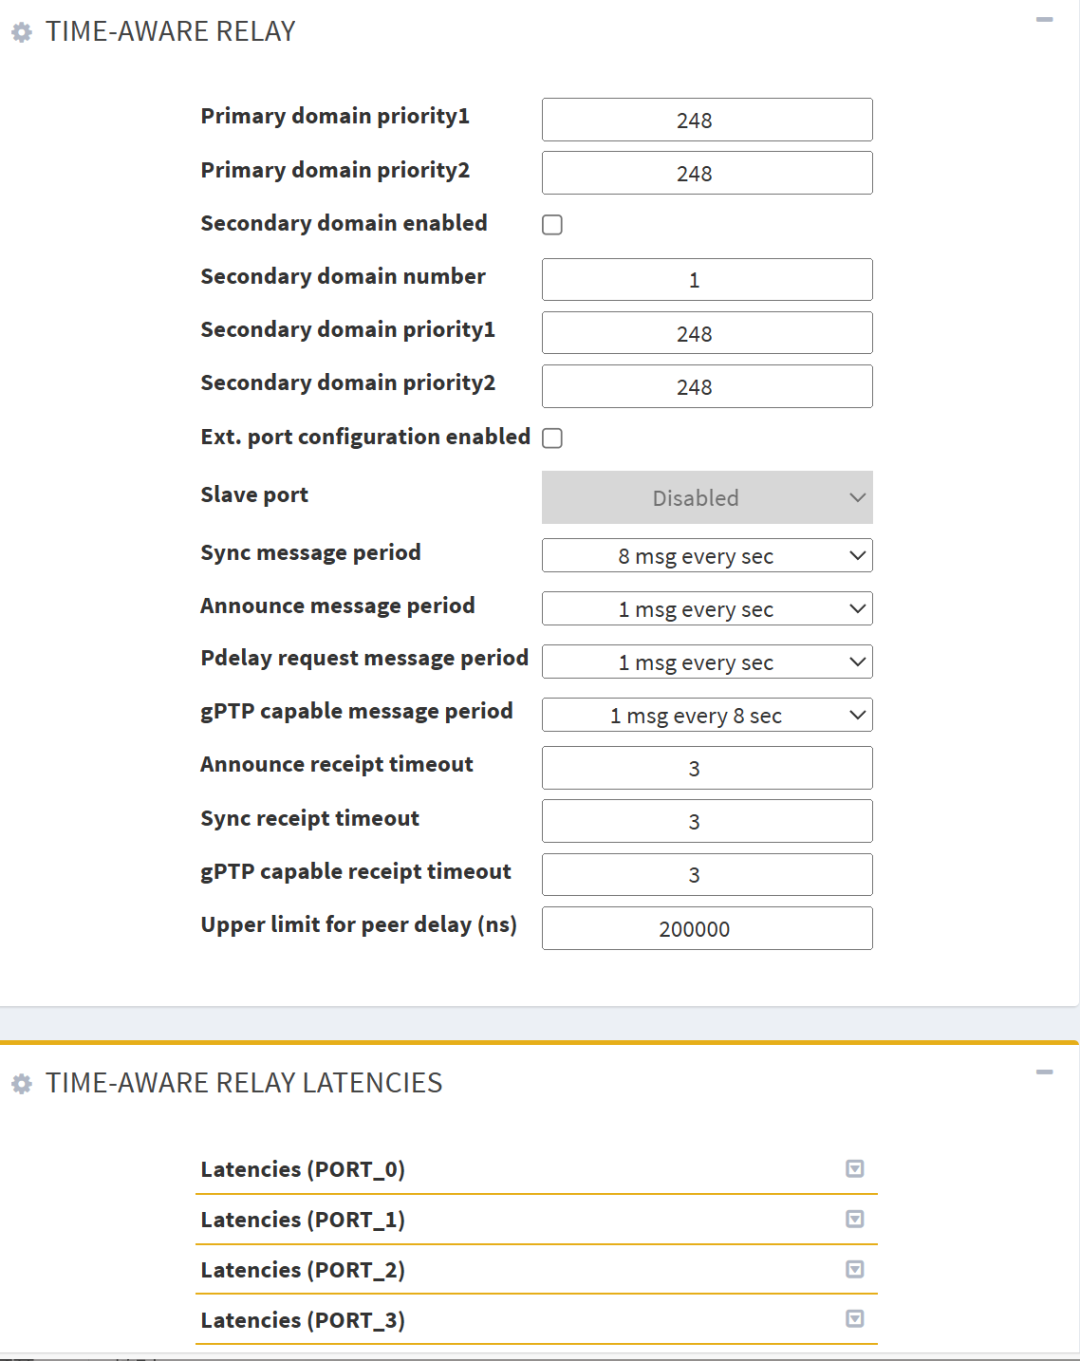Click the gear icon beside TIME-AWARE RELAY
Viewport: 1080px width, 1361px height.
22,33
